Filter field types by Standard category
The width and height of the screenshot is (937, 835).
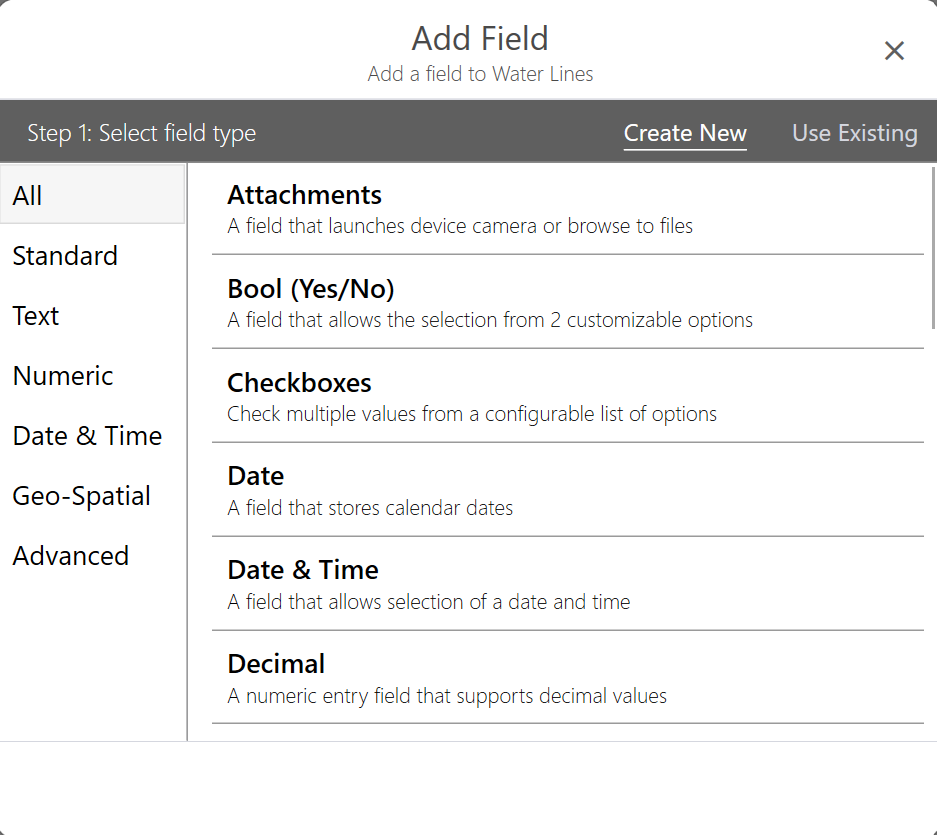coord(65,256)
